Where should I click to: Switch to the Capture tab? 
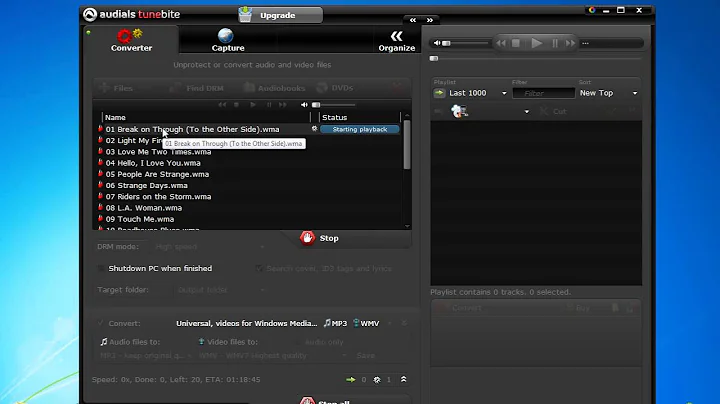(228, 40)
